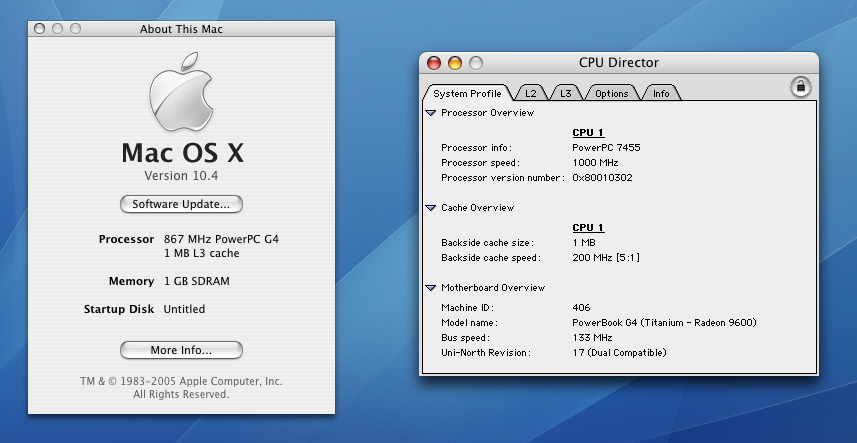This screenshot has height=443, width=857.
Task: Switch to the L3 tab
Action: (566, 93)
